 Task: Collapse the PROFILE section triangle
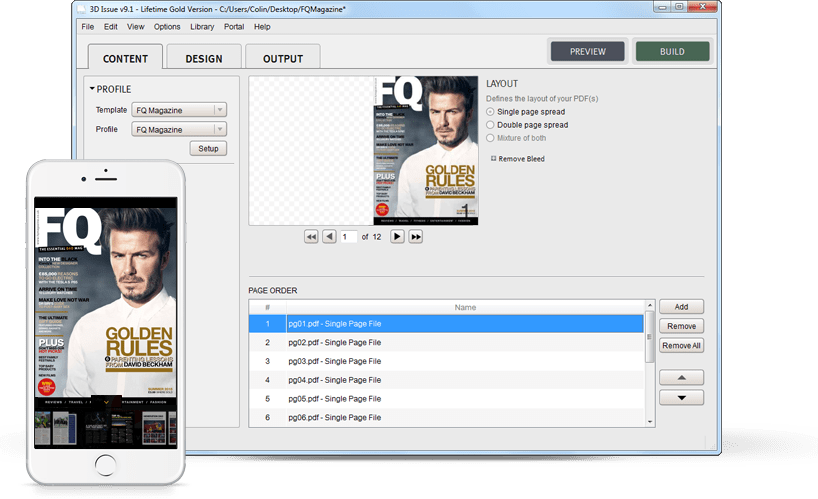pos(92,89)
